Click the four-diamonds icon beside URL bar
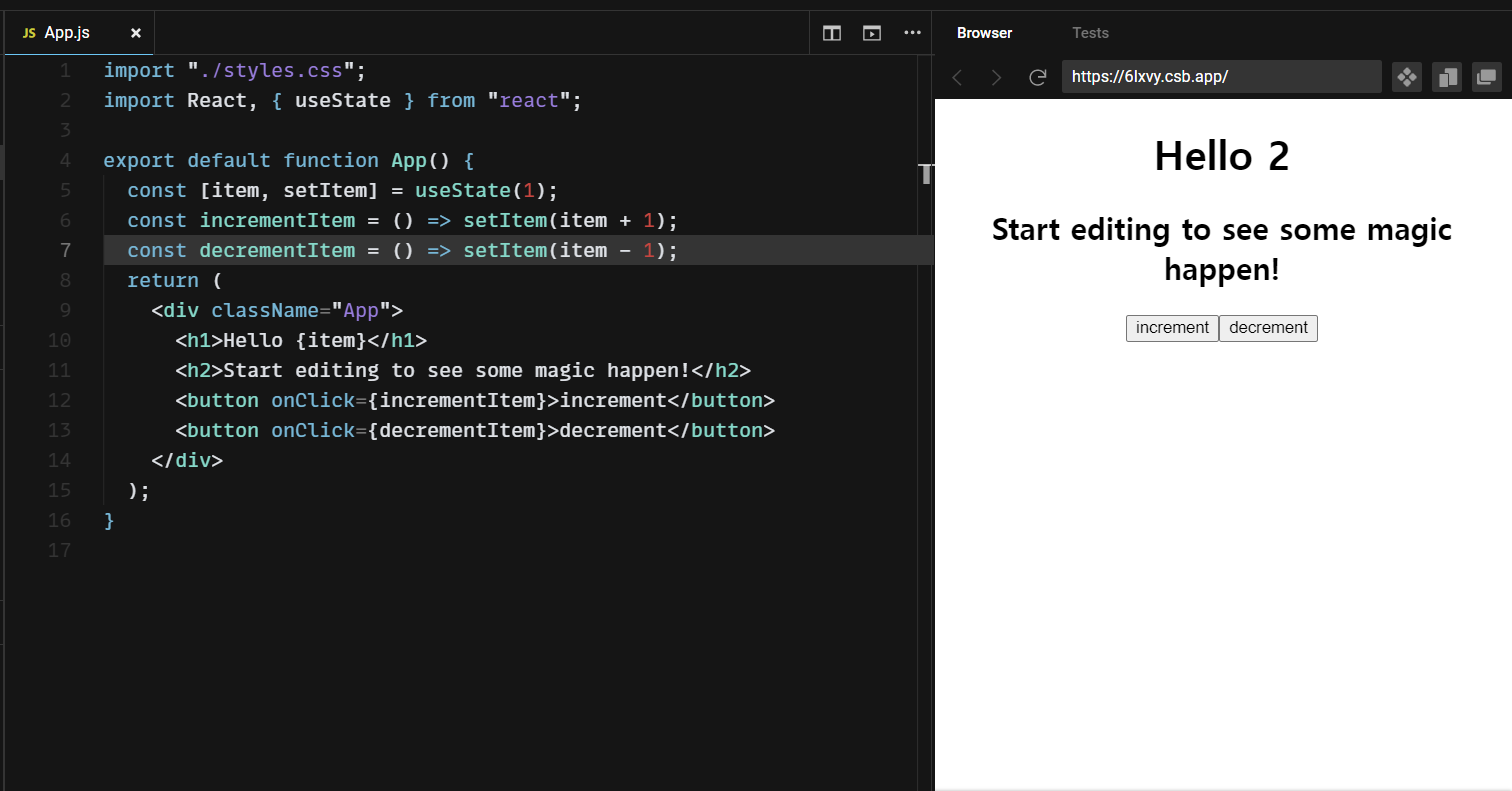The width and height of the screenshot is (1512, 791). (x=1407, y=77)
